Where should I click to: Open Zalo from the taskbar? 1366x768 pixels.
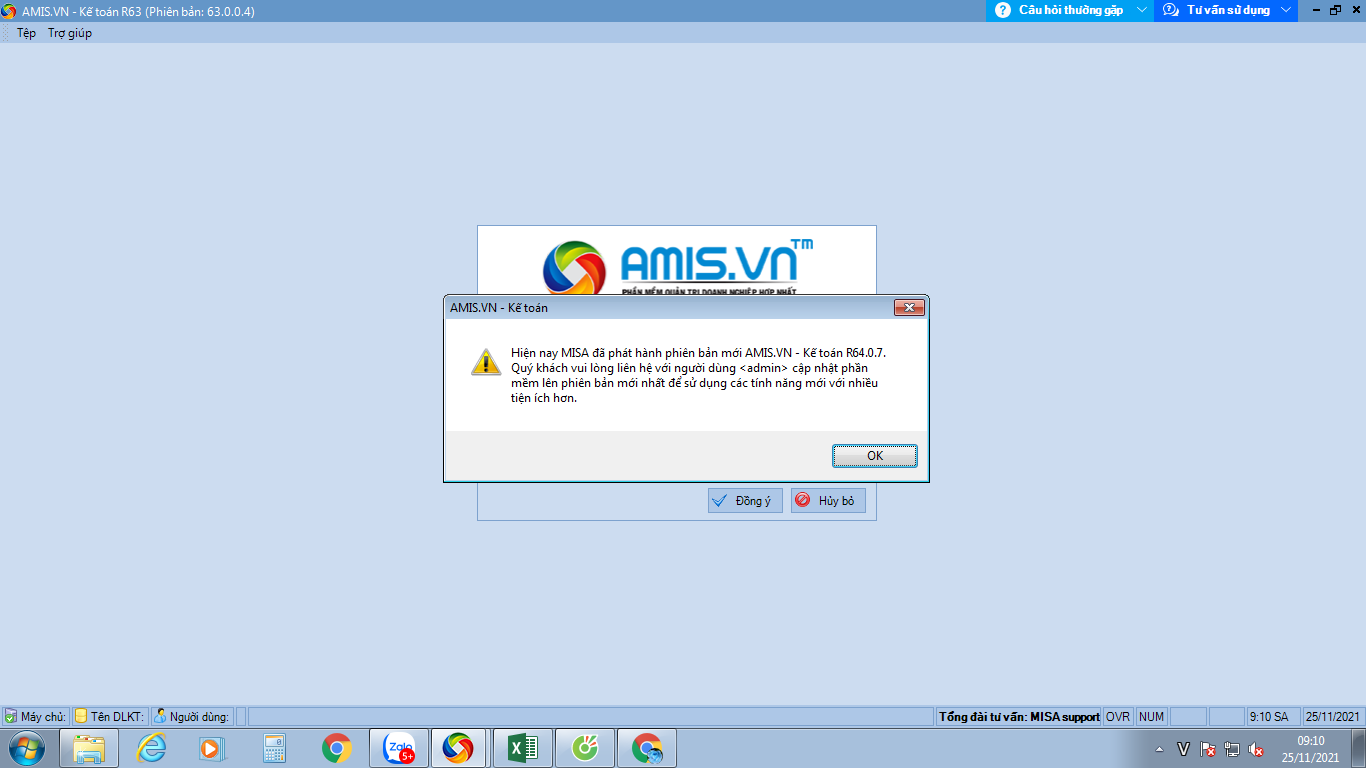(399, 748)
